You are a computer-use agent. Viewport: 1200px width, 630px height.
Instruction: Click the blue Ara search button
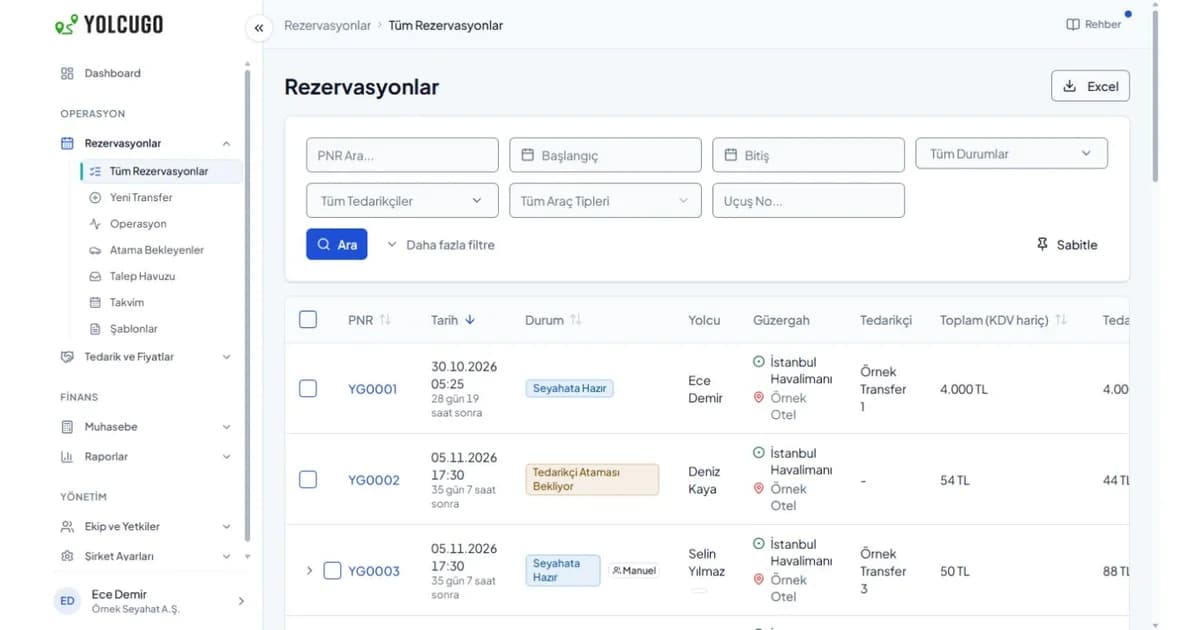point(336,245)
